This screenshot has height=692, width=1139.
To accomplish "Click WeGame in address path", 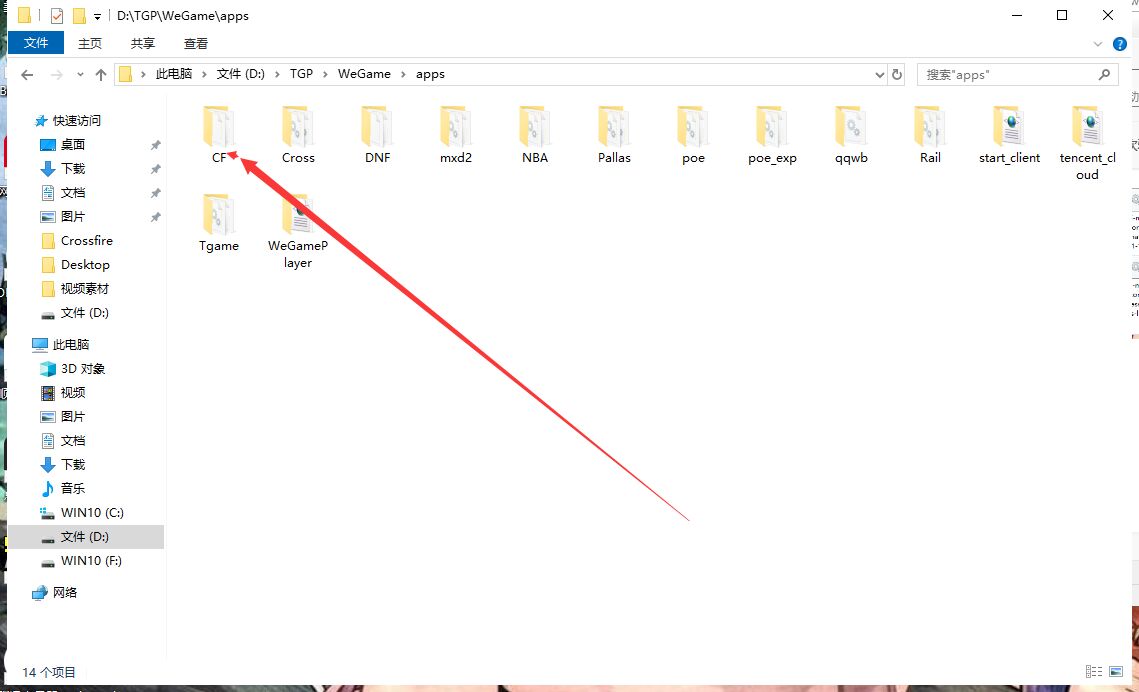I will (x=364, y=74).
